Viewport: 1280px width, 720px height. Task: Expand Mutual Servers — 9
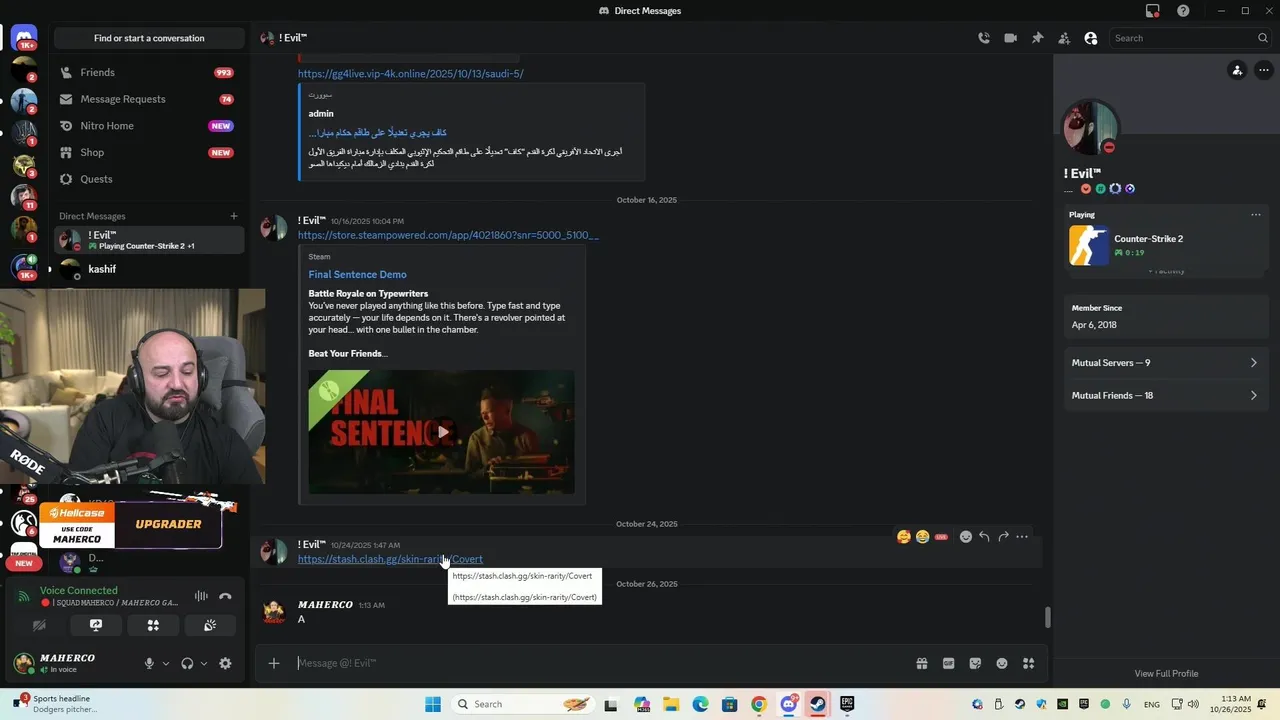1165,363
